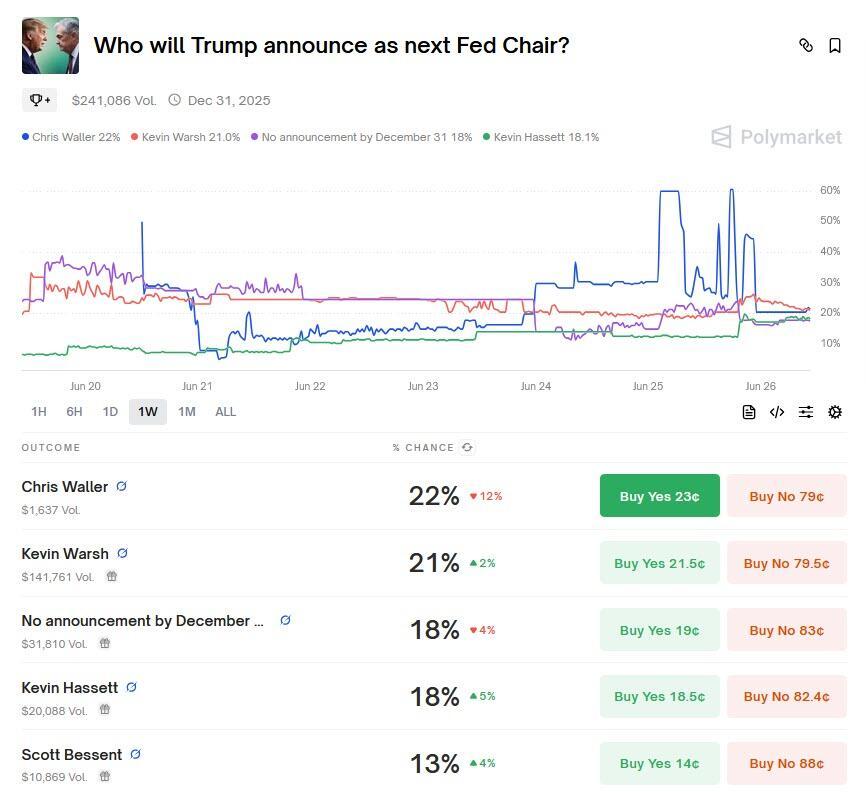
Task: Switch chart to 1M range
Action: coord(186,411)
